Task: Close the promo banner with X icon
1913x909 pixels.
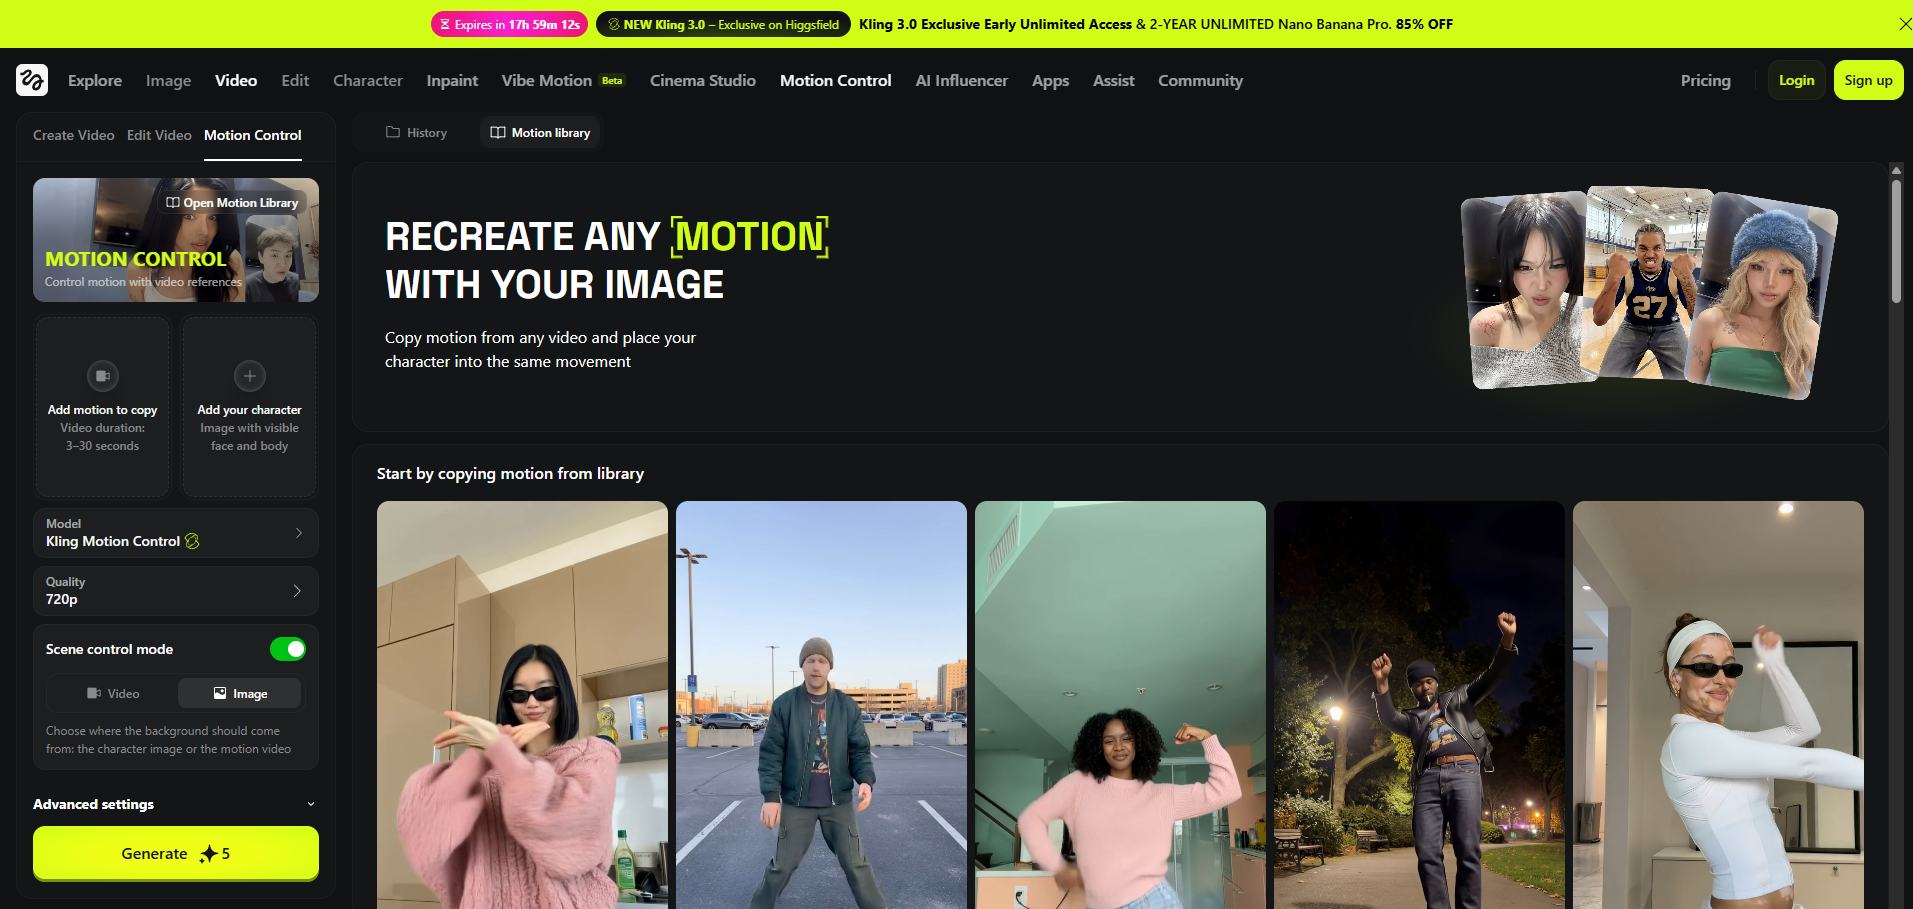Action: coord(1904,24)
